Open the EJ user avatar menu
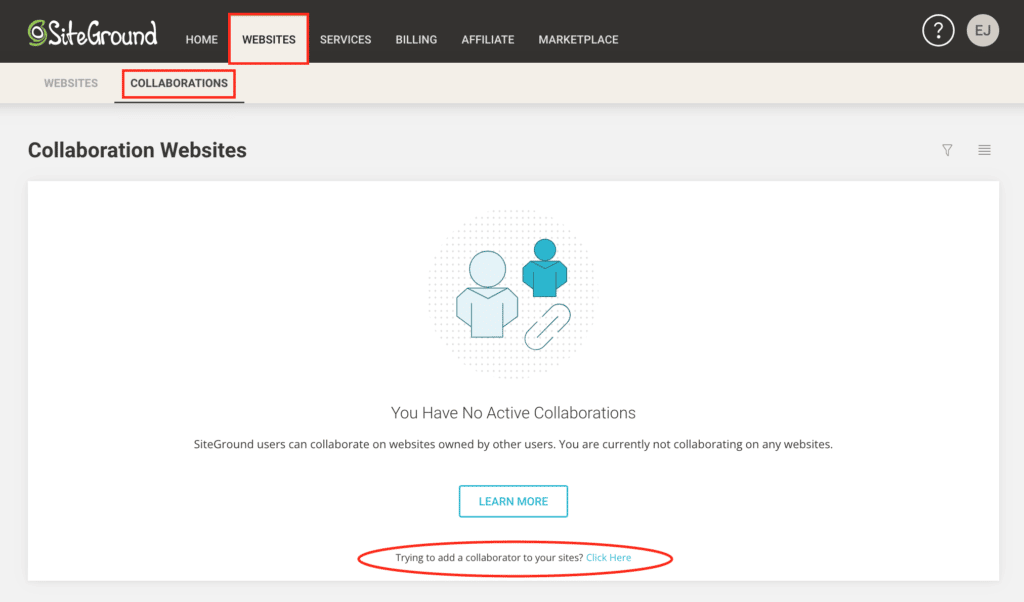This screenshot has height=602, width=1024. point(982,31)
